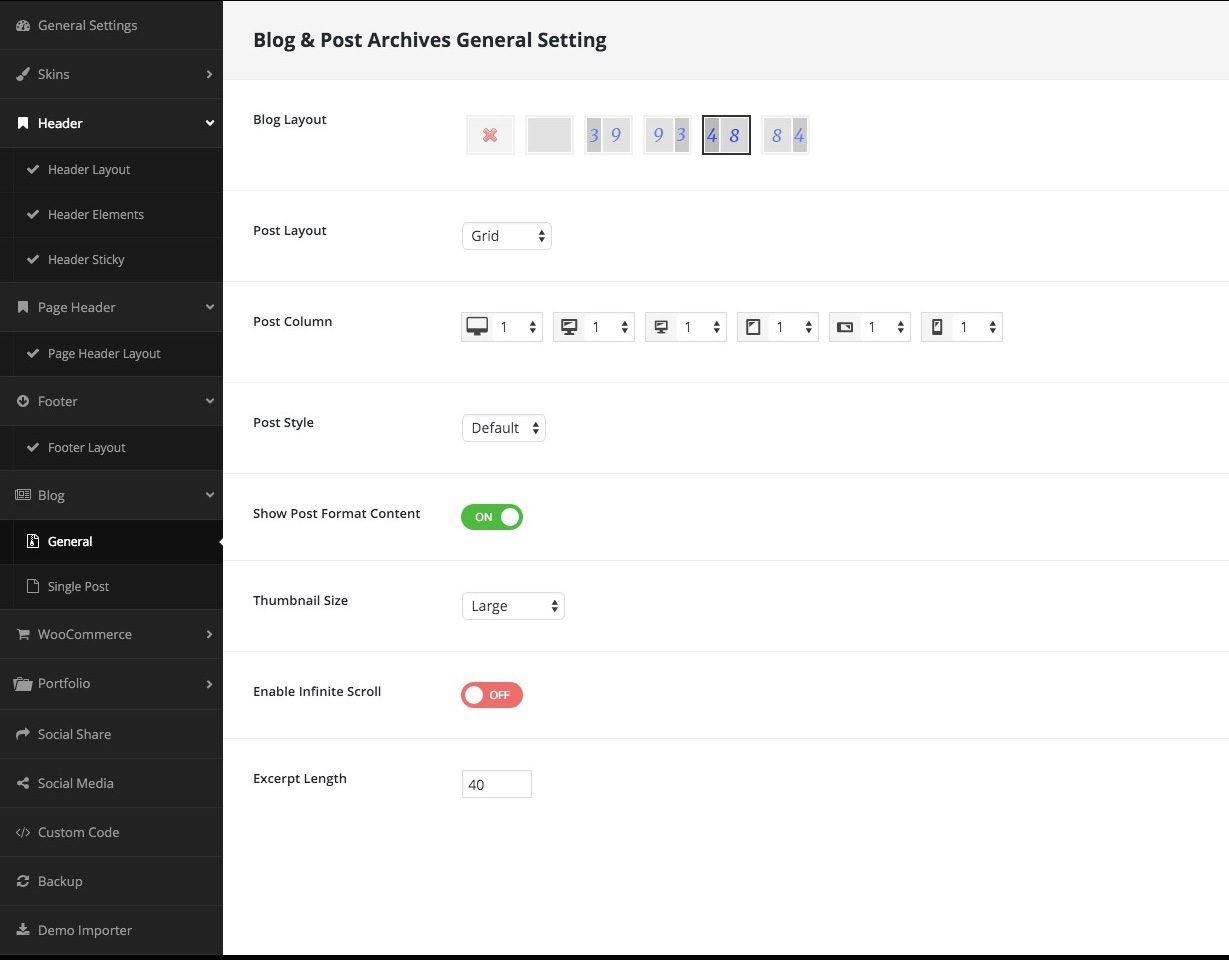Screen dimensions: 1229x960
Task: Pick the full-width blank blog layout
Action: (x=549, y=135)
